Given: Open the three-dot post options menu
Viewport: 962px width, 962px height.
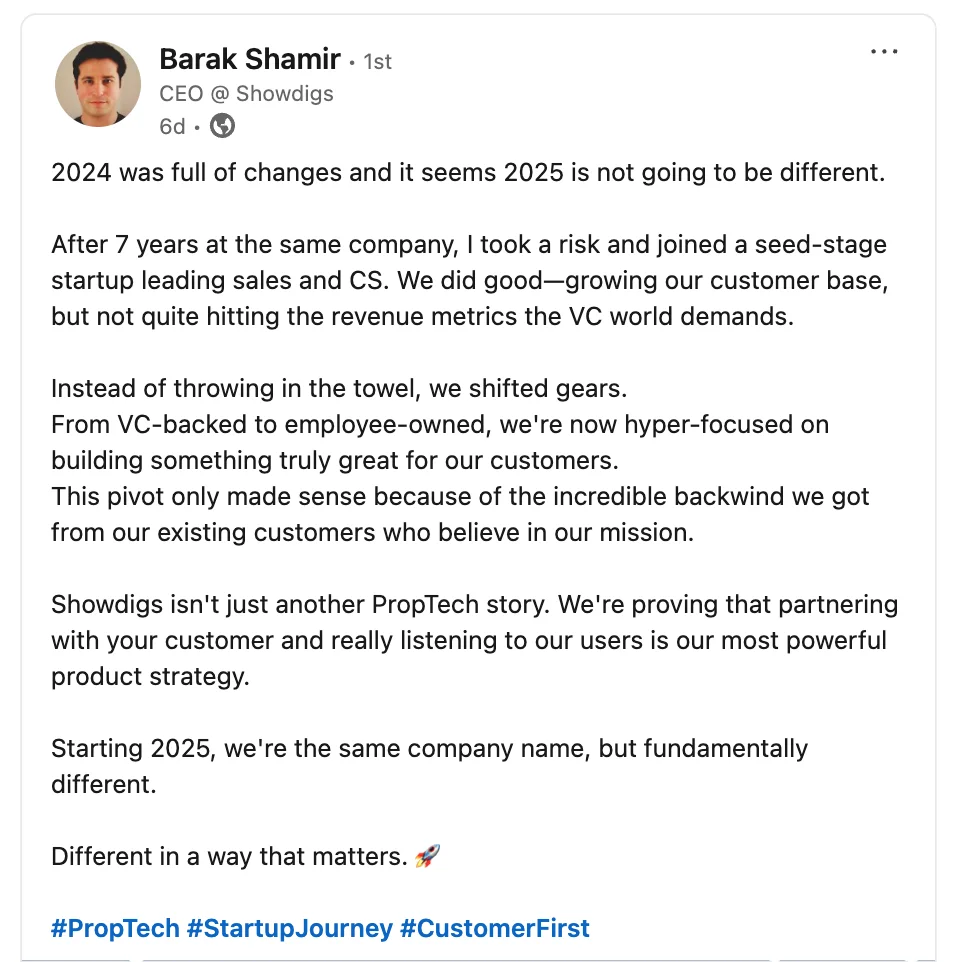Looking at the screenshot, I should 884,53.
